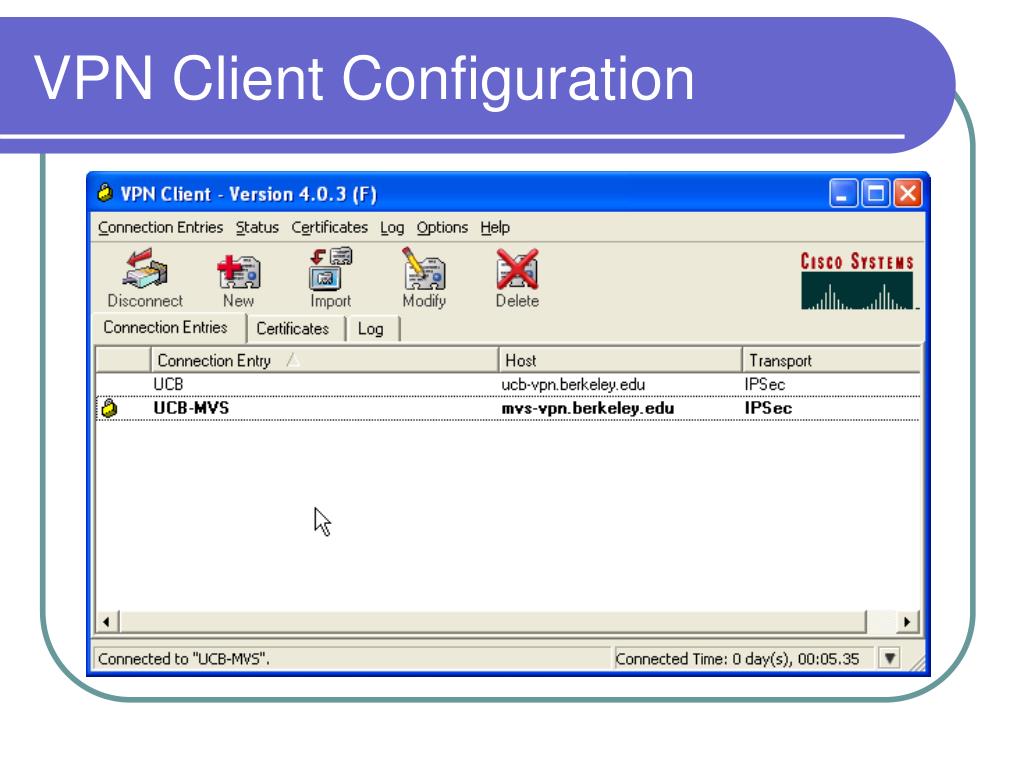1024x768 pixels.
Task: Switch to the Certificates tab
Action: click(296, 328)
